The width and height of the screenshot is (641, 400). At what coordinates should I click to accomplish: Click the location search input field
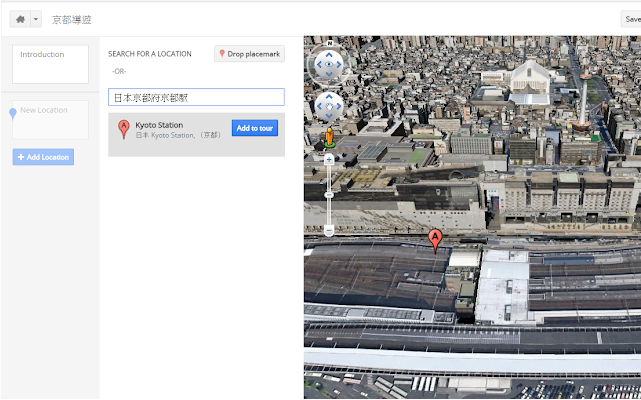(196, 98)
